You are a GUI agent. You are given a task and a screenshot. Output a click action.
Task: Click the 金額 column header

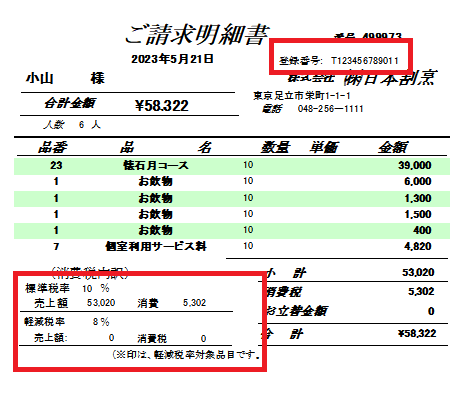point(393,147)
